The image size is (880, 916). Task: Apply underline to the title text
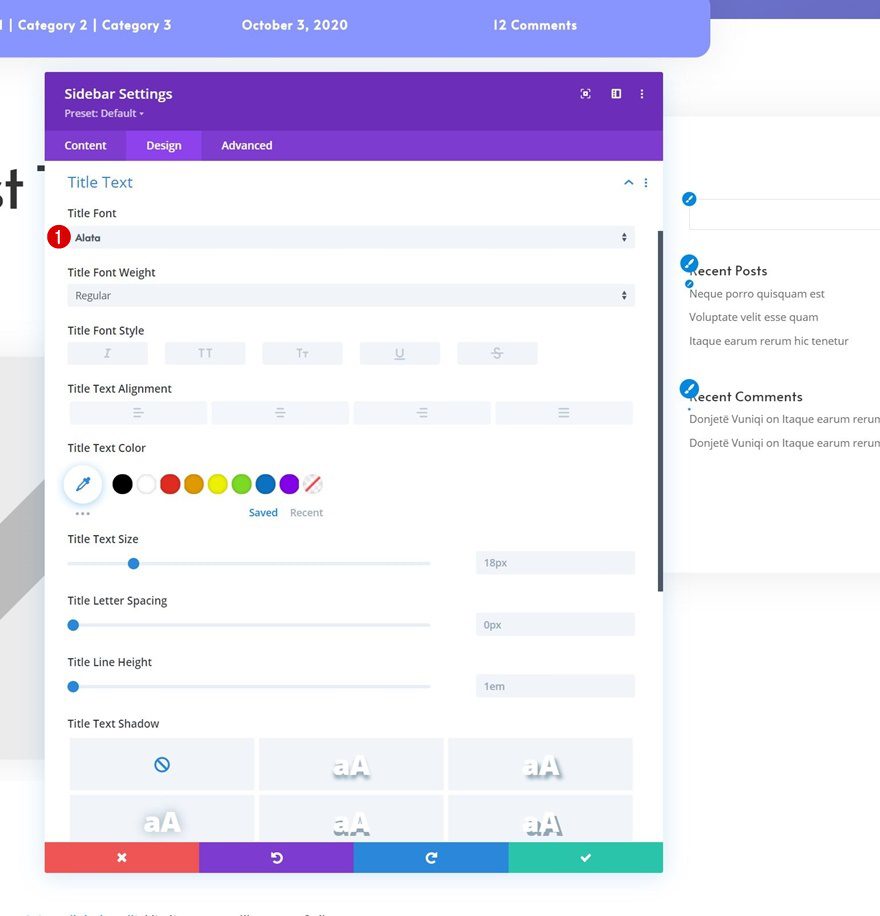pyautogui.click(x=400, y=352)
